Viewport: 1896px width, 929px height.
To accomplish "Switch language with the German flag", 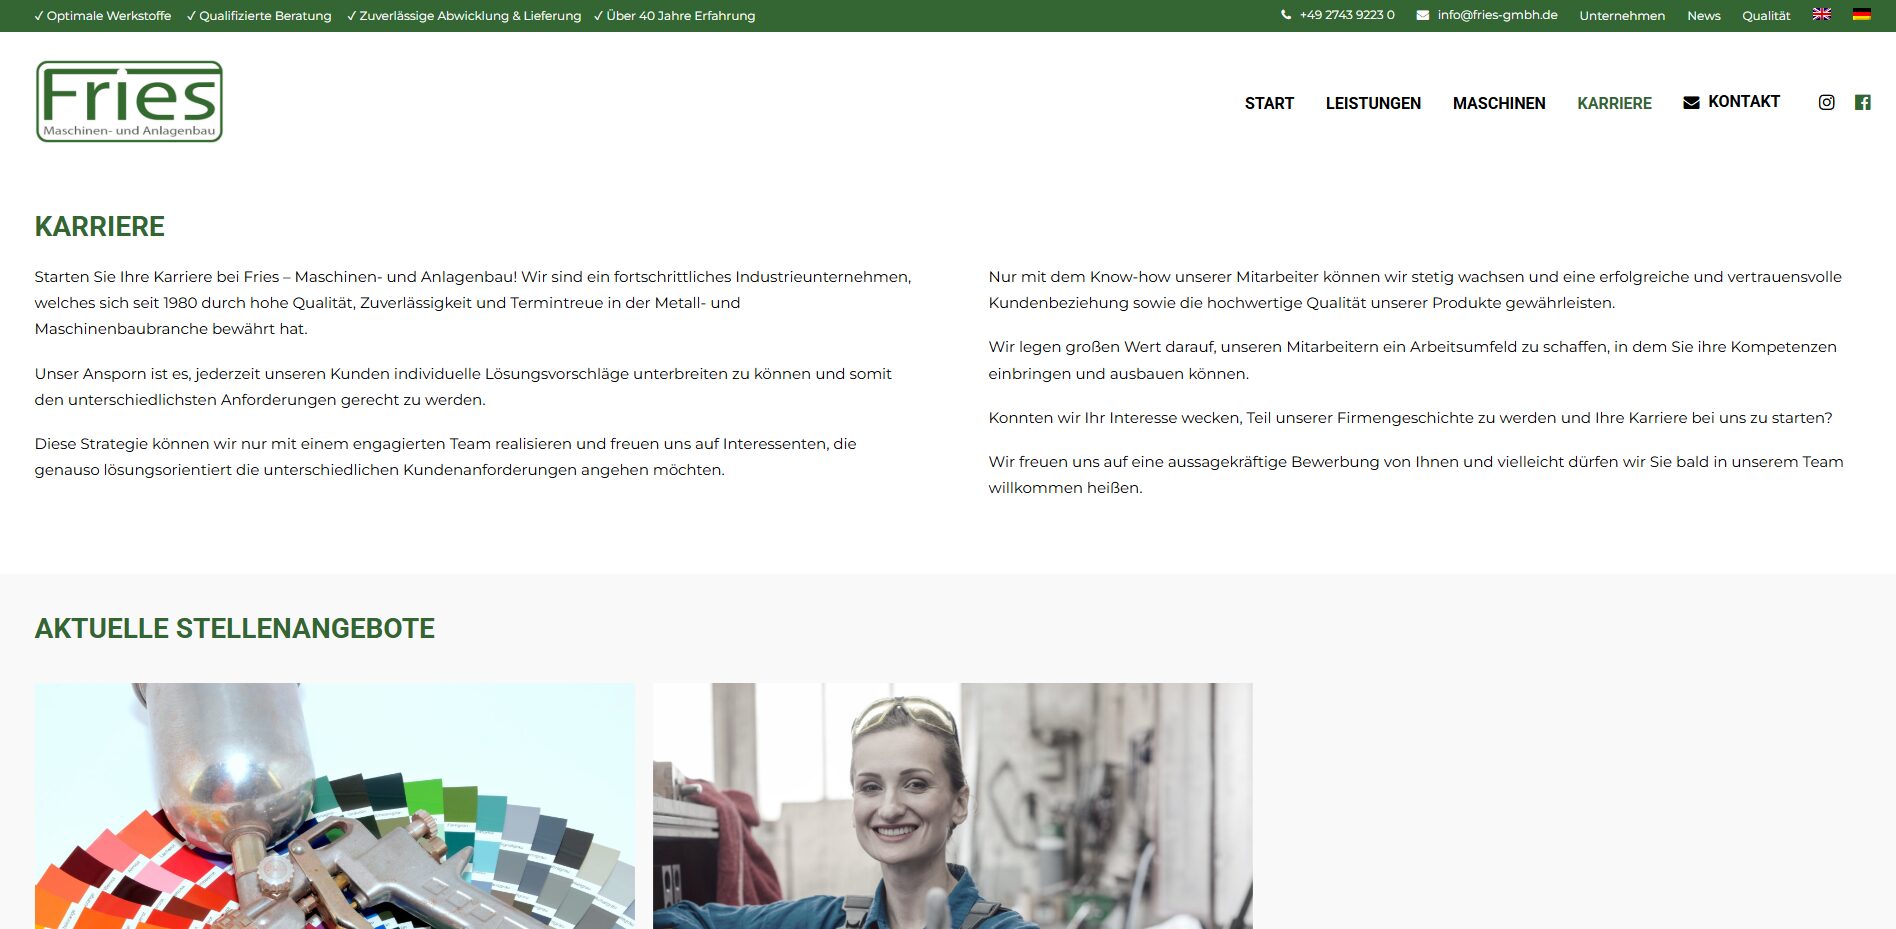I will click(1861, 14).
